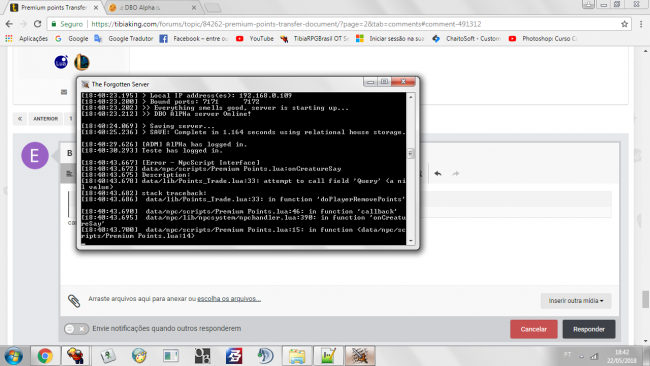Open Chrome's three-dot menu
Image resolution: width=650 pixels, height=366 pixels.
pos(641,24)
